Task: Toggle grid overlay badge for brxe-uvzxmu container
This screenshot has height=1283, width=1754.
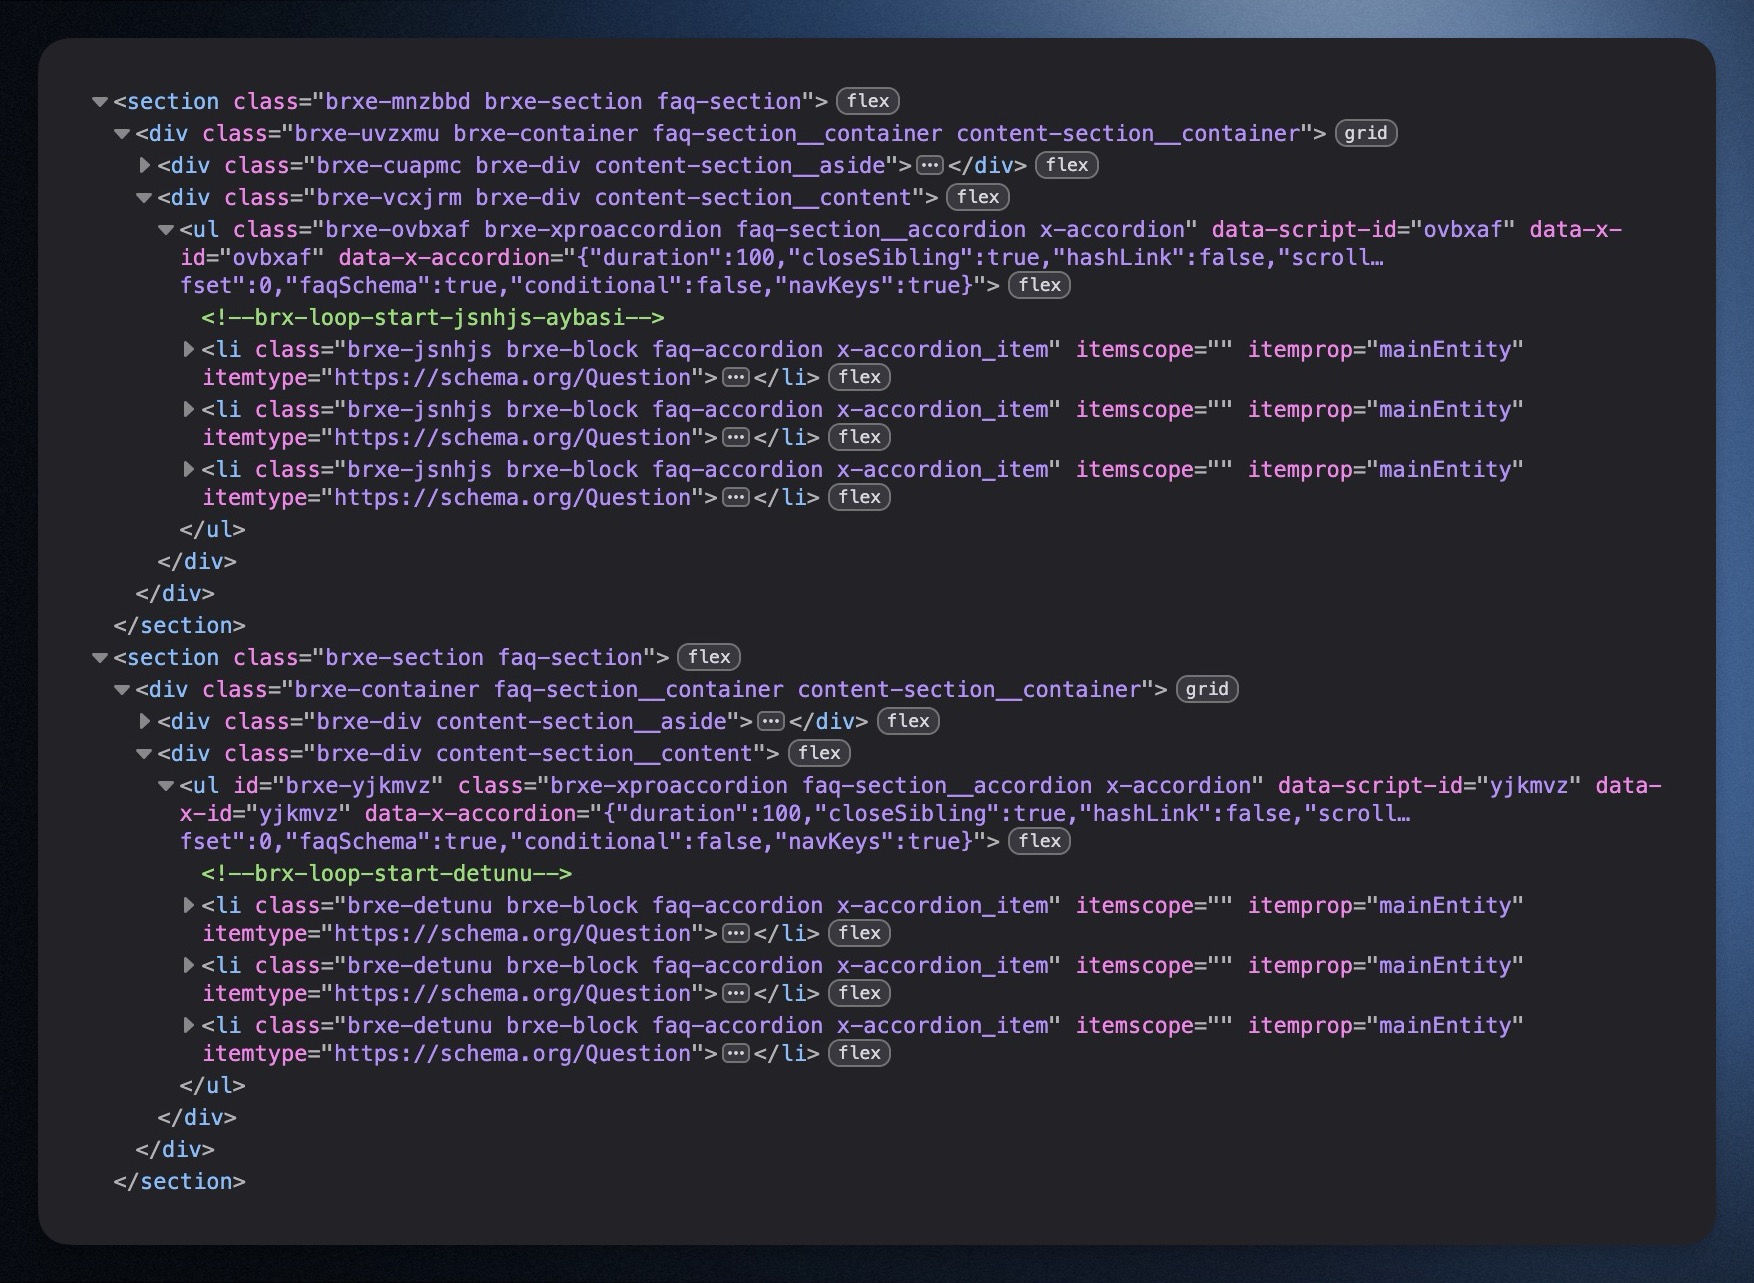Action: (1365, 133)
